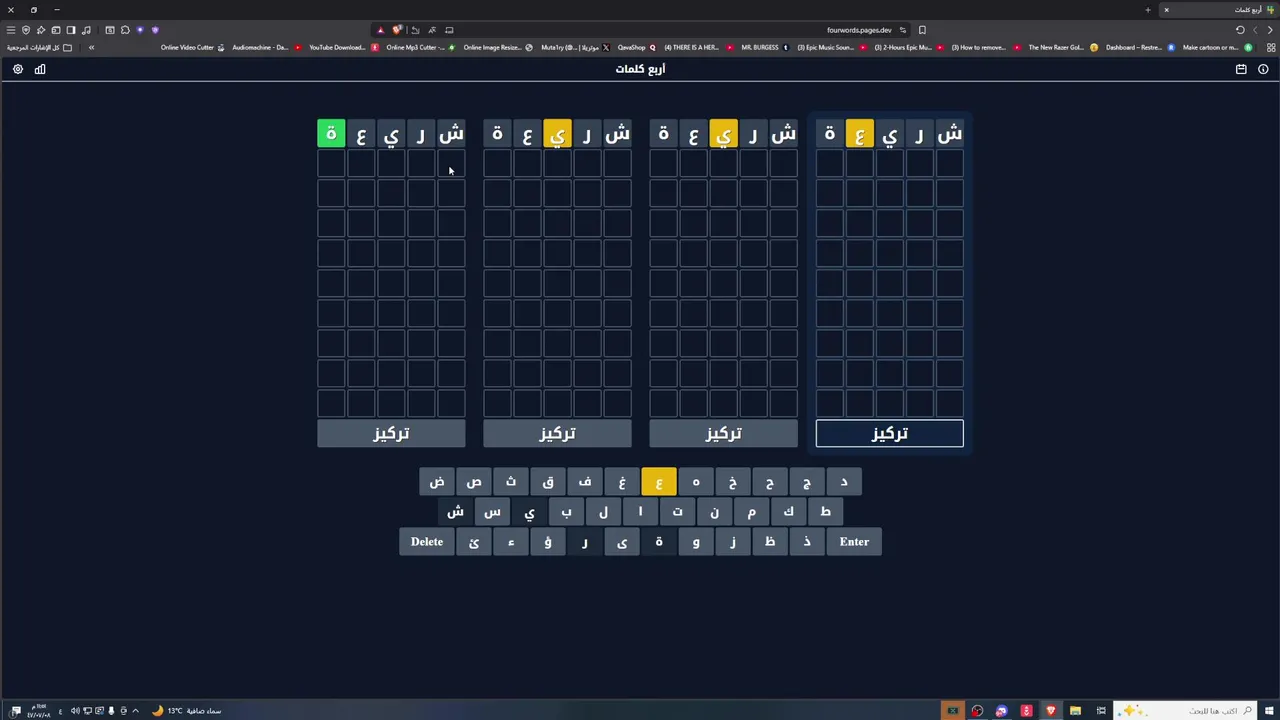Click the أربع كلمات page title

pos(640,69)
